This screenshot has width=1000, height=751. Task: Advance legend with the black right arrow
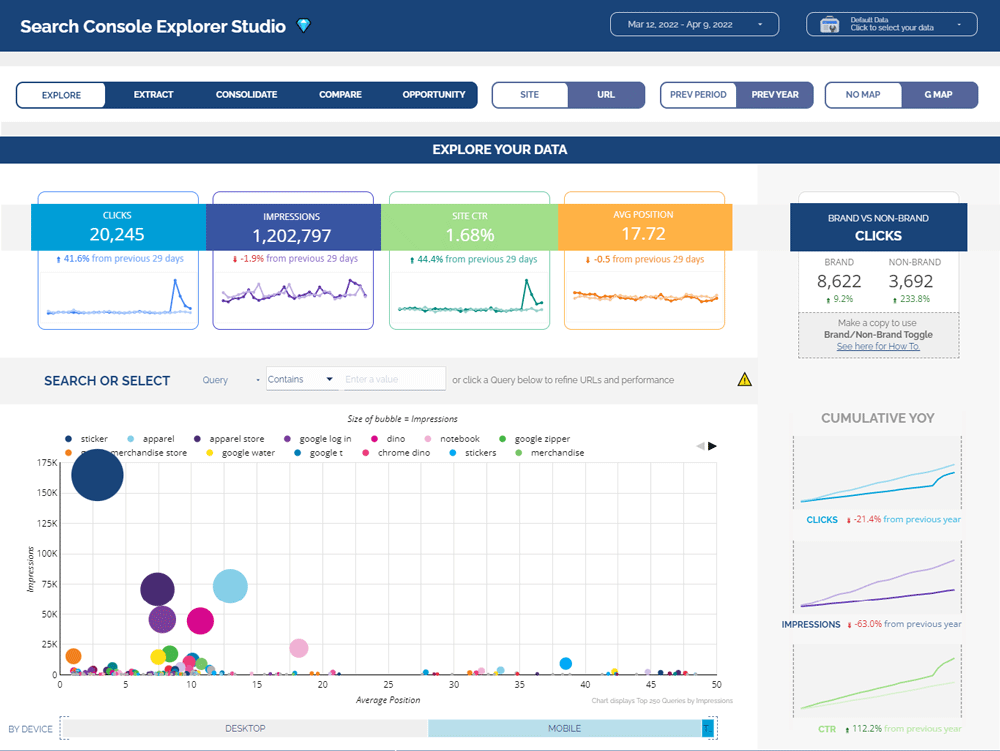click(x=712, y=446)
